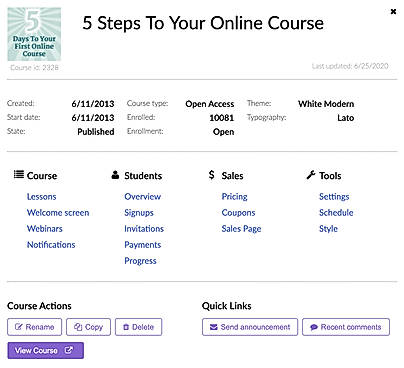The width and height of the screenshot is (404, 368).
Task: Open the Welcome screen link
Action: click(x=58, y=213)
